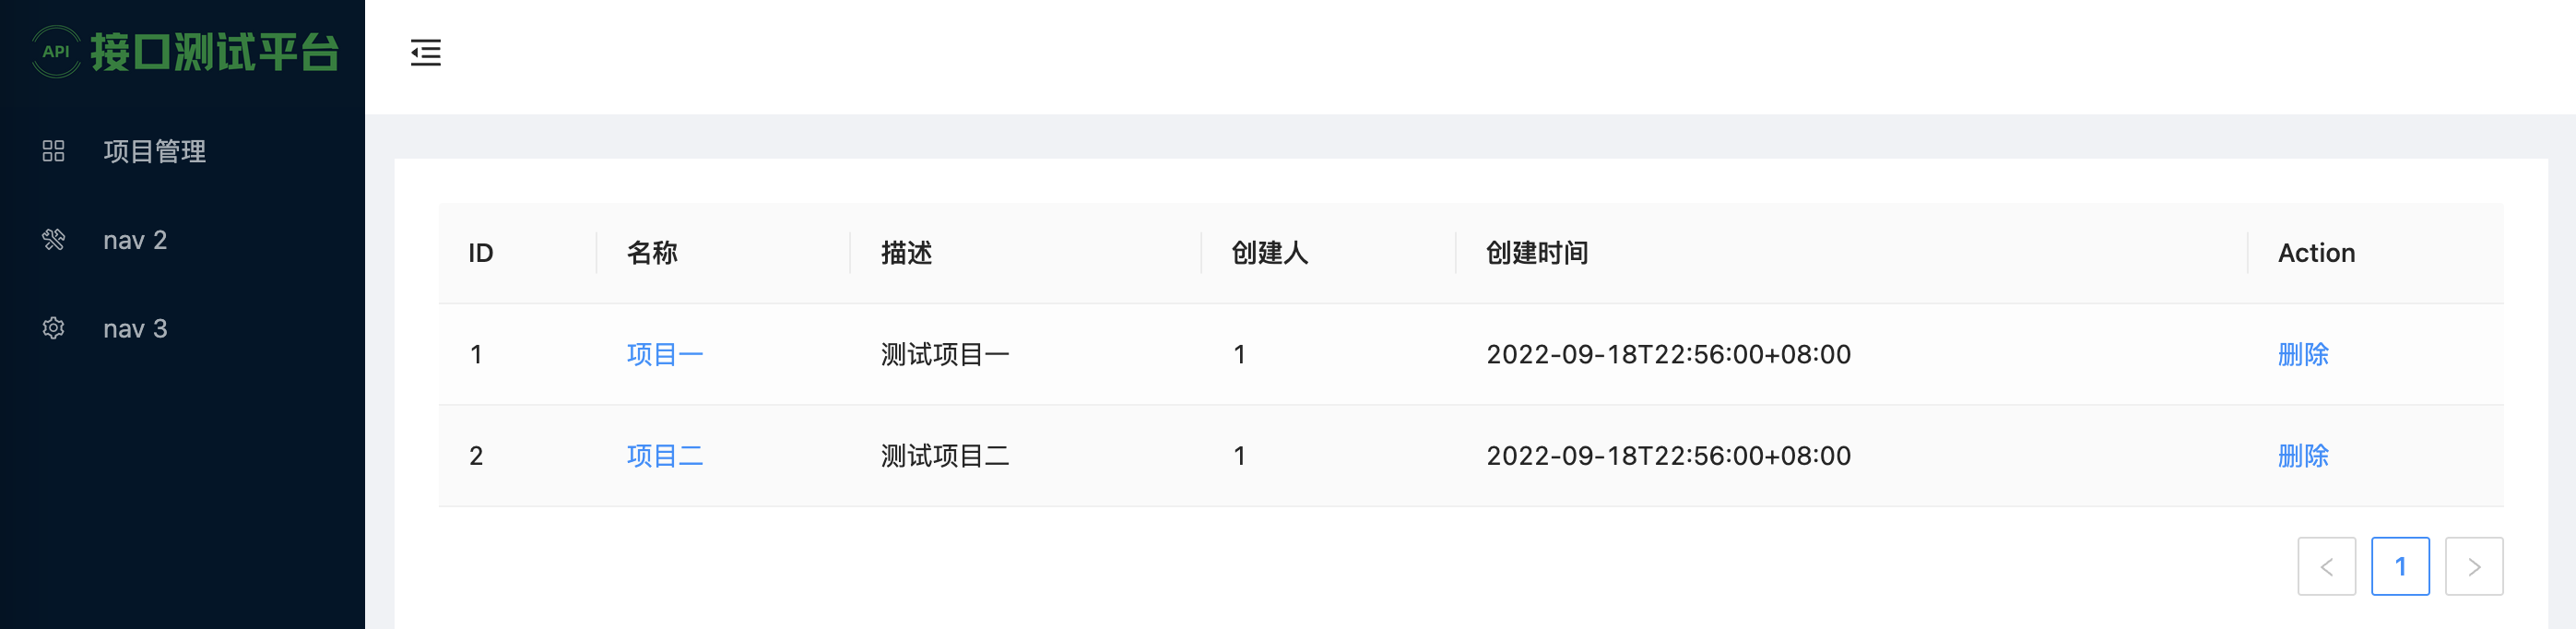
Task: Delete 项目一 using 删除 link
Action: coord(2303,354)
